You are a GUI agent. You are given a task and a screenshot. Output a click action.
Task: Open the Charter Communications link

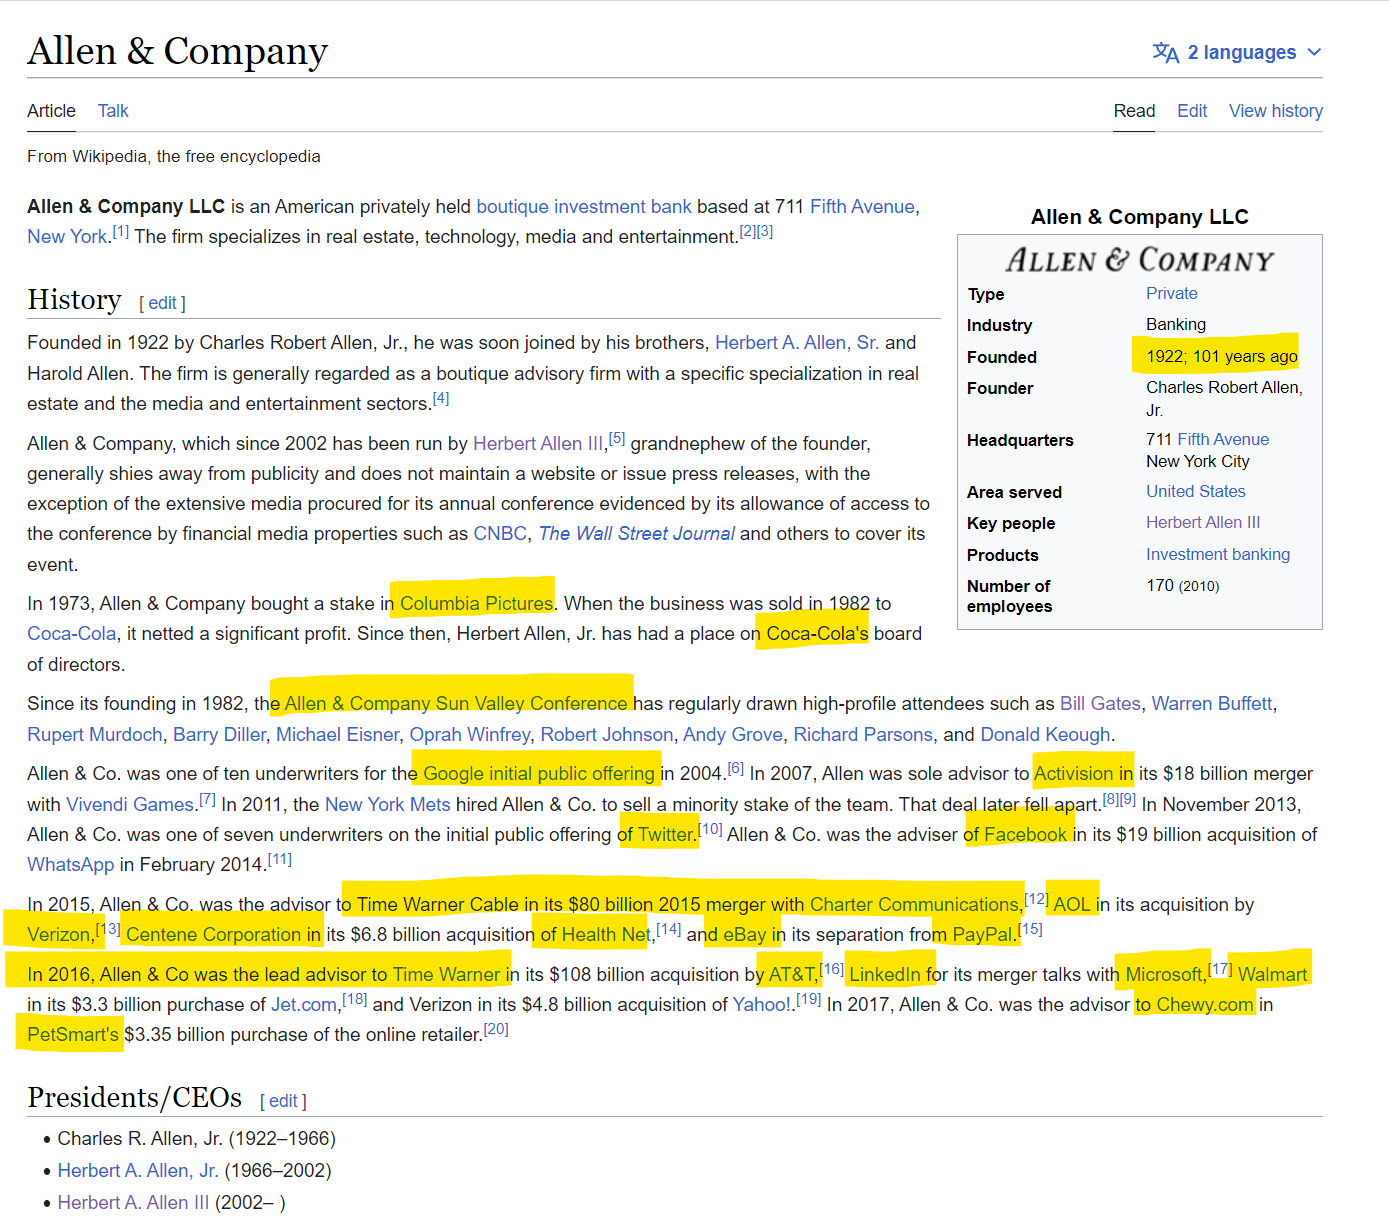click(x=914, y=905)
